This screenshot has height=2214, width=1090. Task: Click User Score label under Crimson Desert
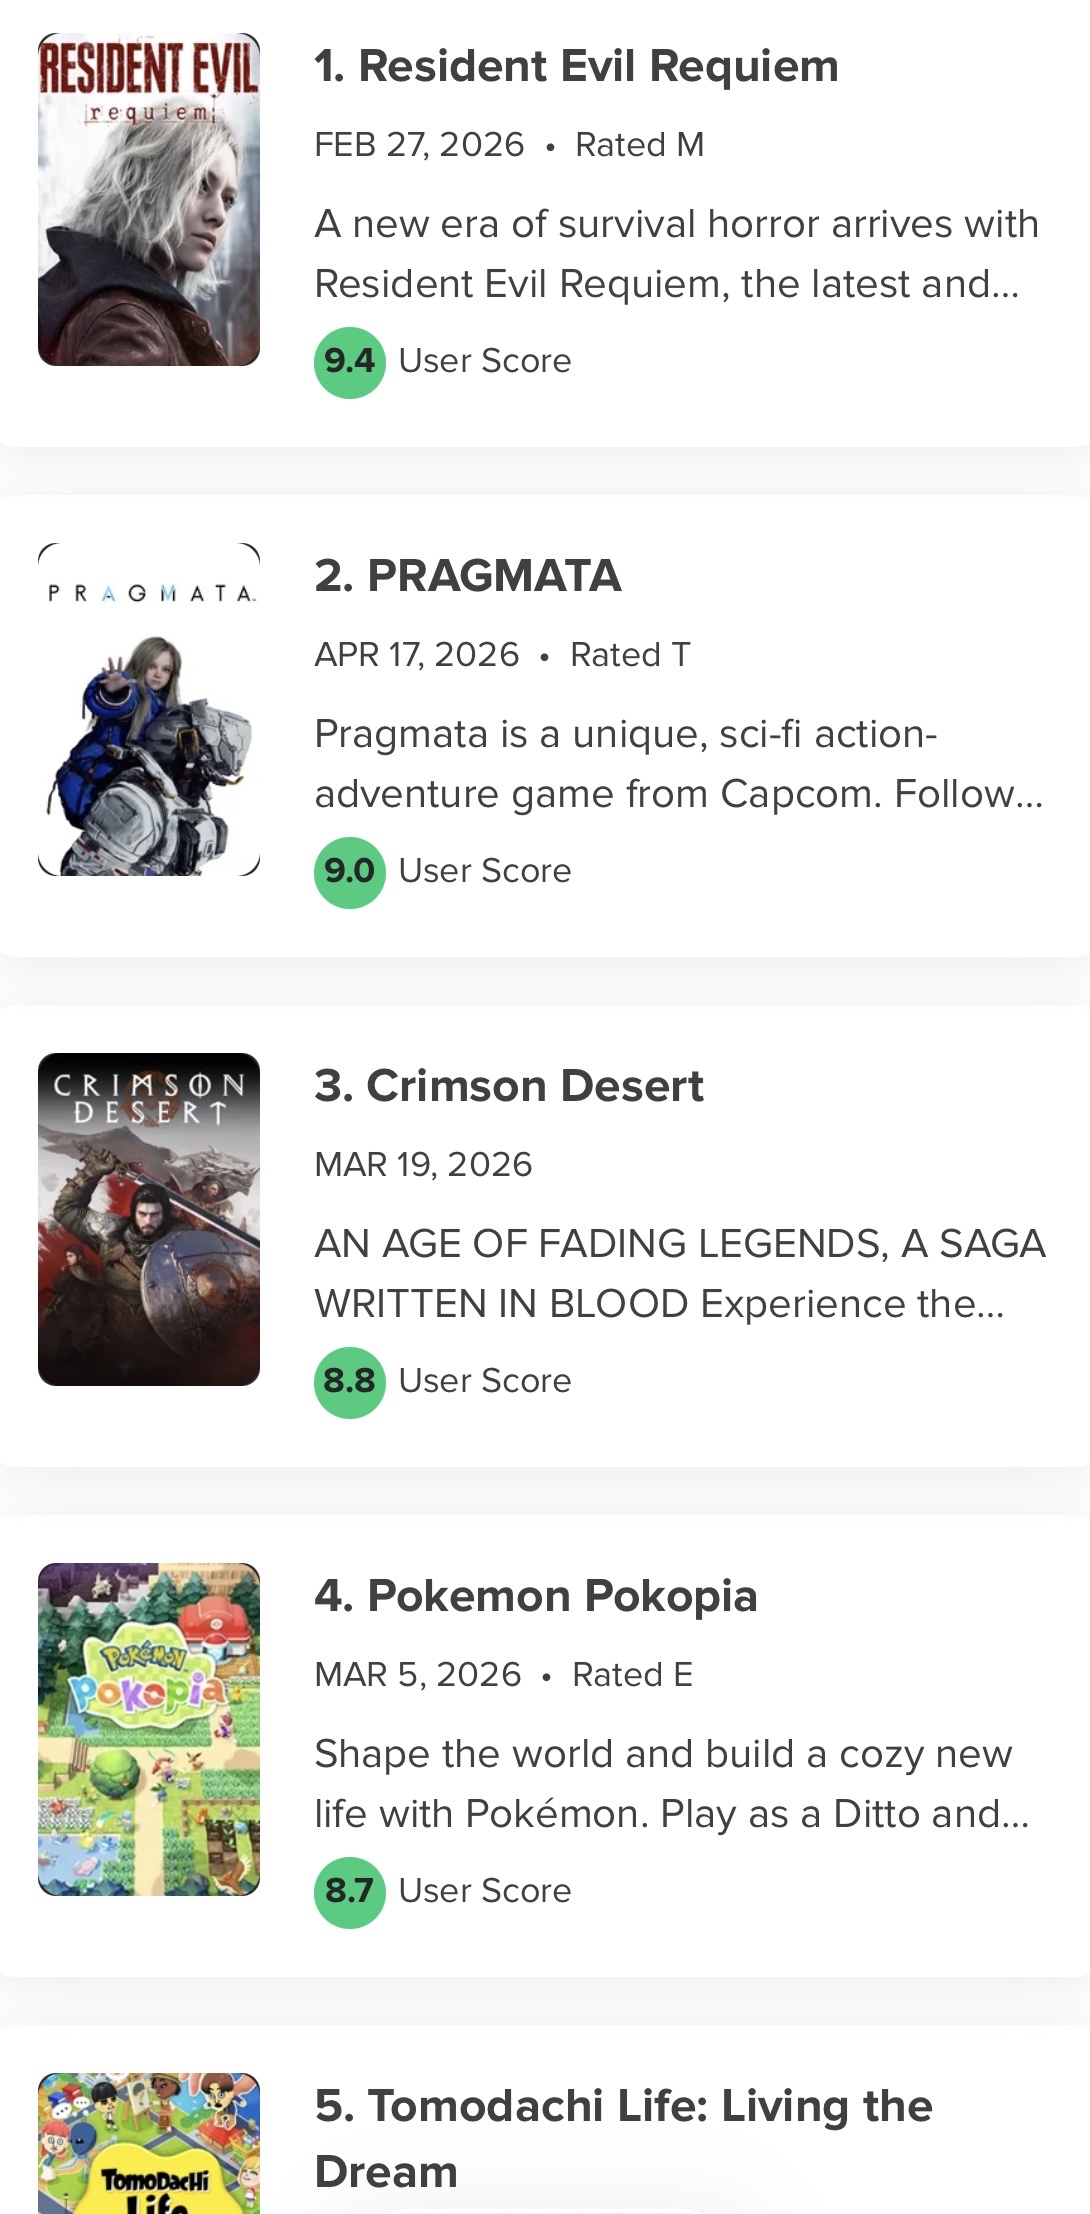point(485,1381)
